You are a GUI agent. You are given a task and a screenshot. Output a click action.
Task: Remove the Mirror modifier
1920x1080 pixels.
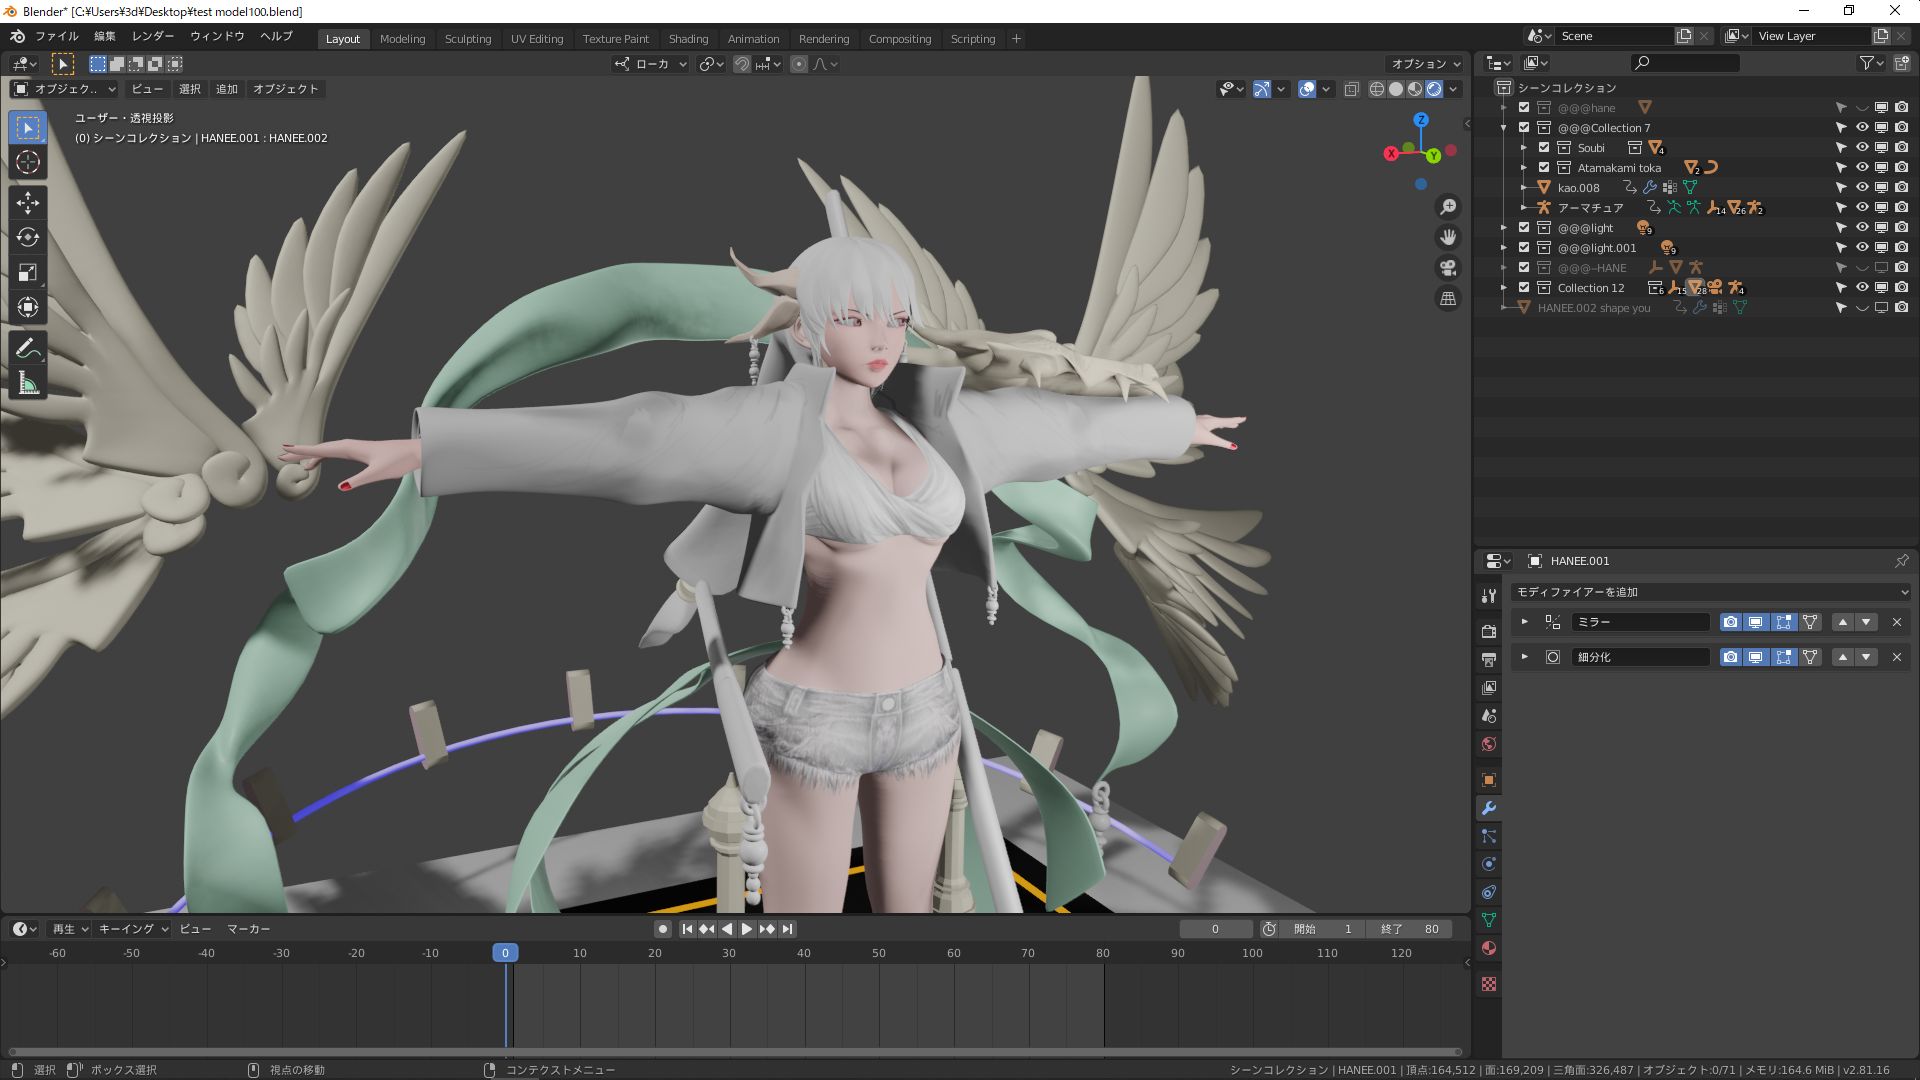(x=1897, y=622)
